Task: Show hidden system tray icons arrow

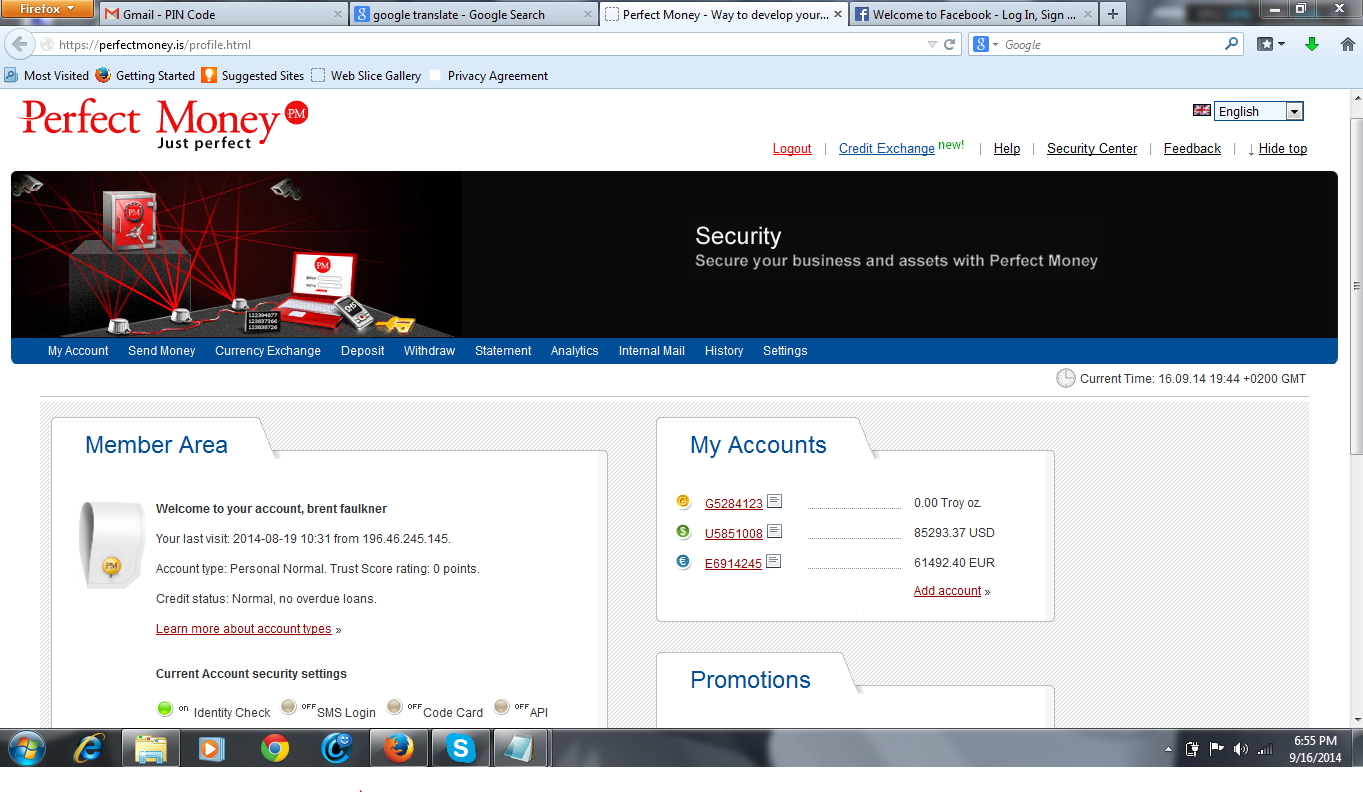Action: [x=1169, y=749]
